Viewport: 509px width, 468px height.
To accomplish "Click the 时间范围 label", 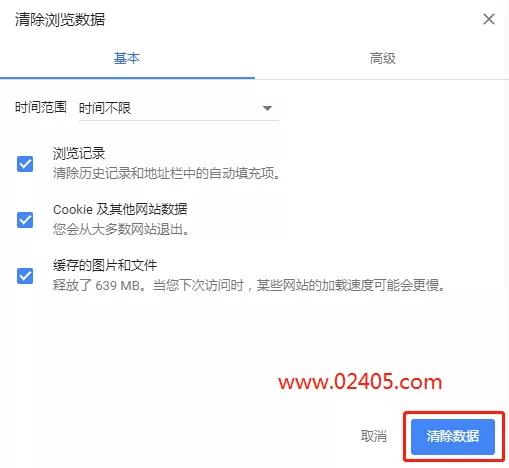I will coord(41,107).
